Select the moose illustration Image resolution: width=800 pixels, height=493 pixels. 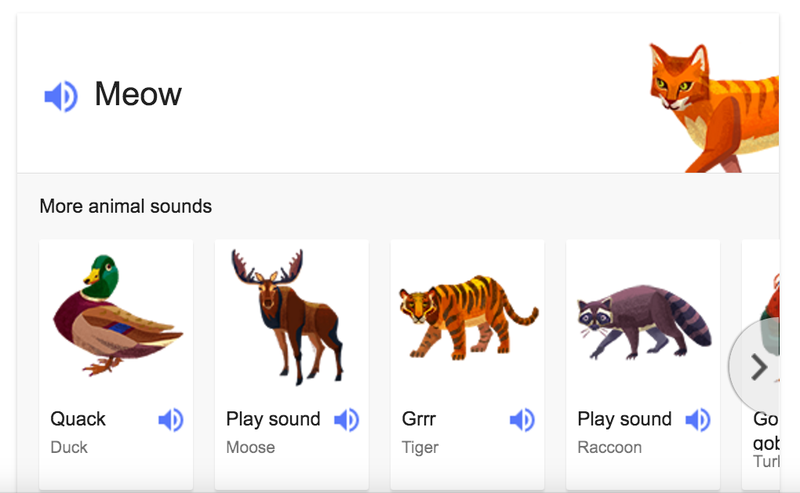tap(290, 315)
